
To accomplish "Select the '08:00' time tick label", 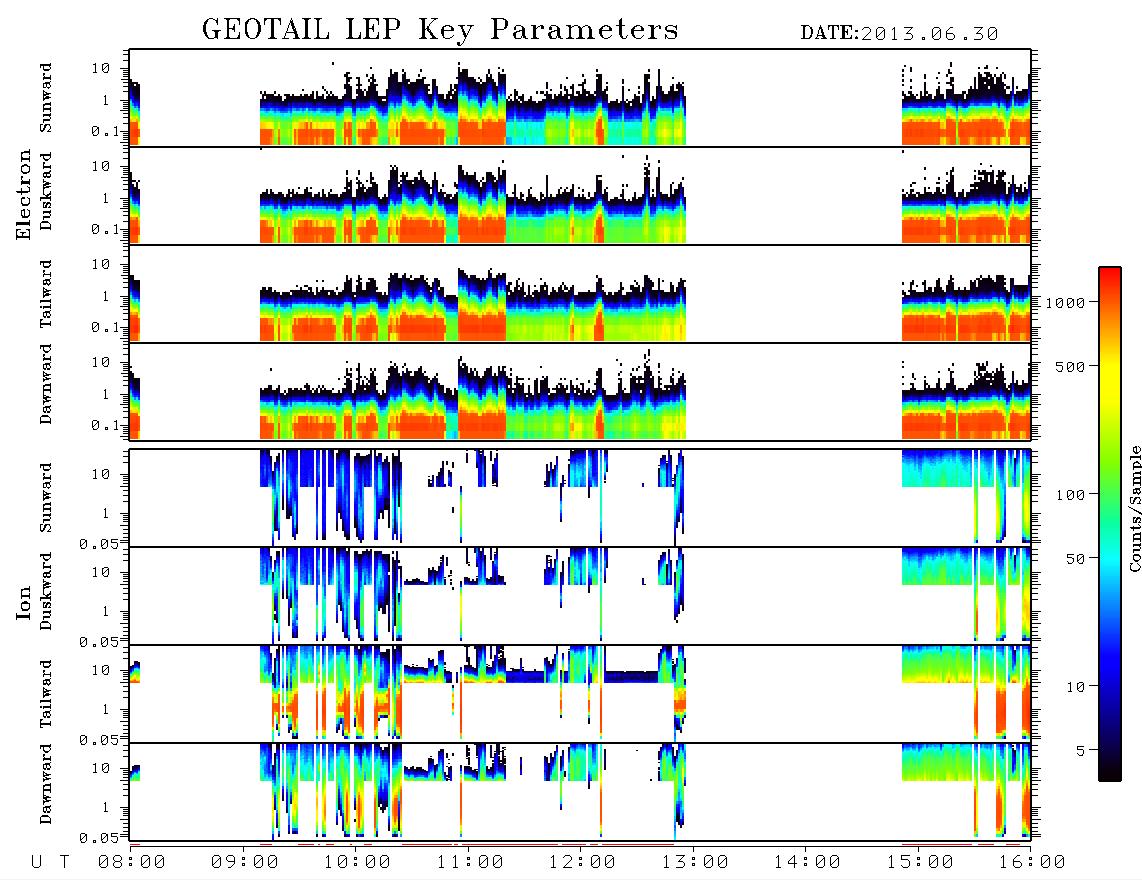I will click(x=132, y=862).
